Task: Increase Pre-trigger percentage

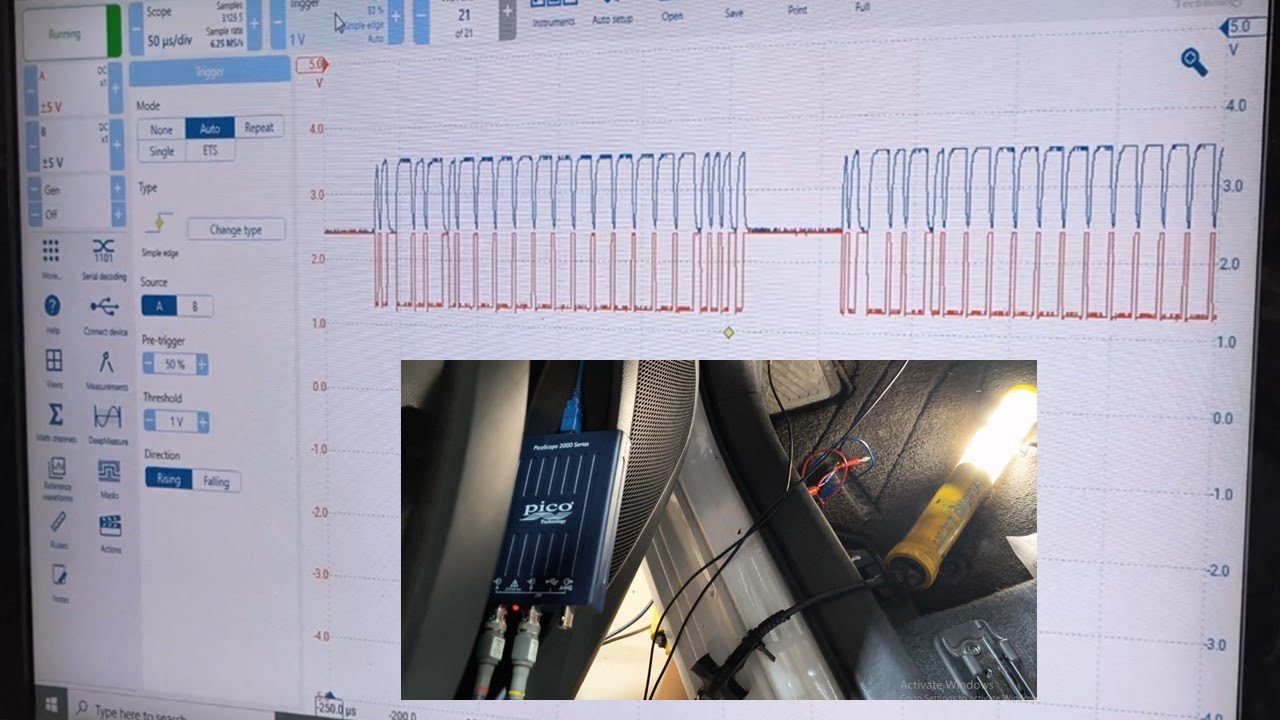Action: tap(202, 365)
